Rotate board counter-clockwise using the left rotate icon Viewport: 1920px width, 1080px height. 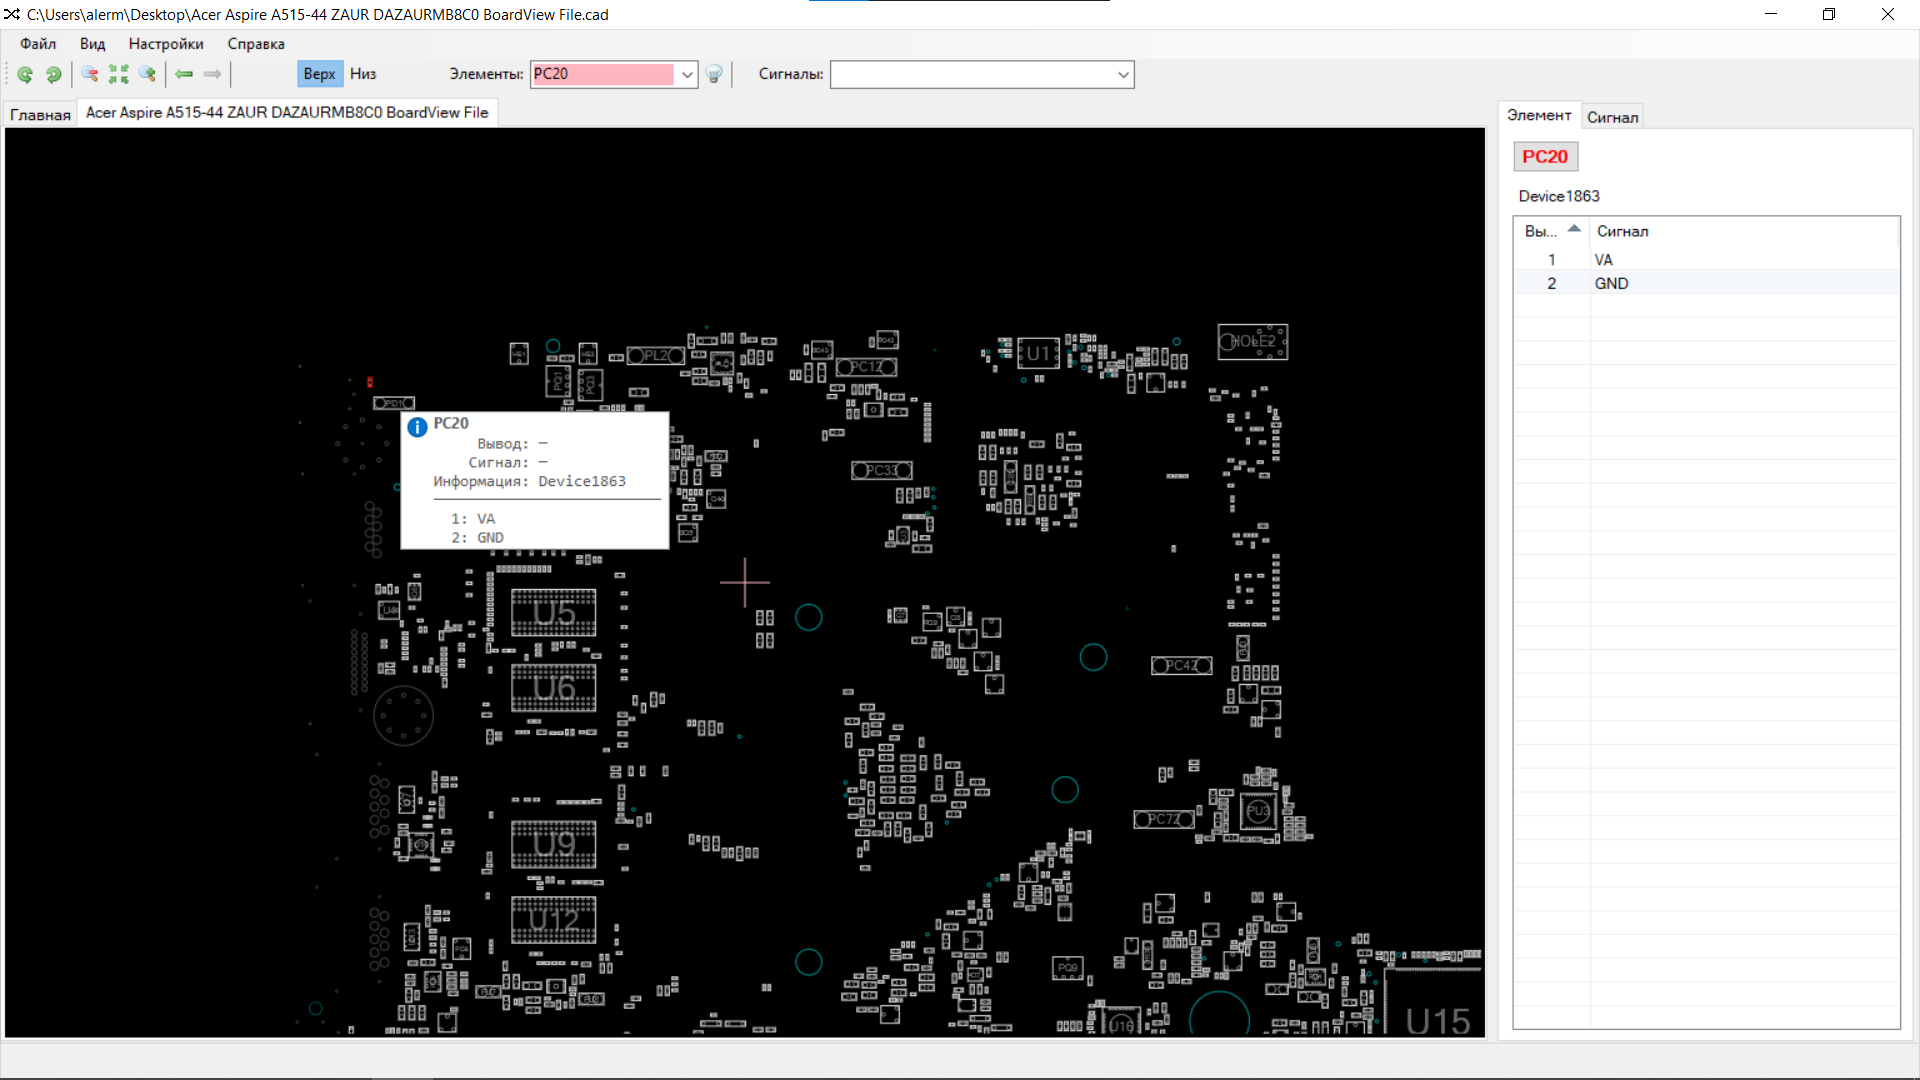(25, 74)
